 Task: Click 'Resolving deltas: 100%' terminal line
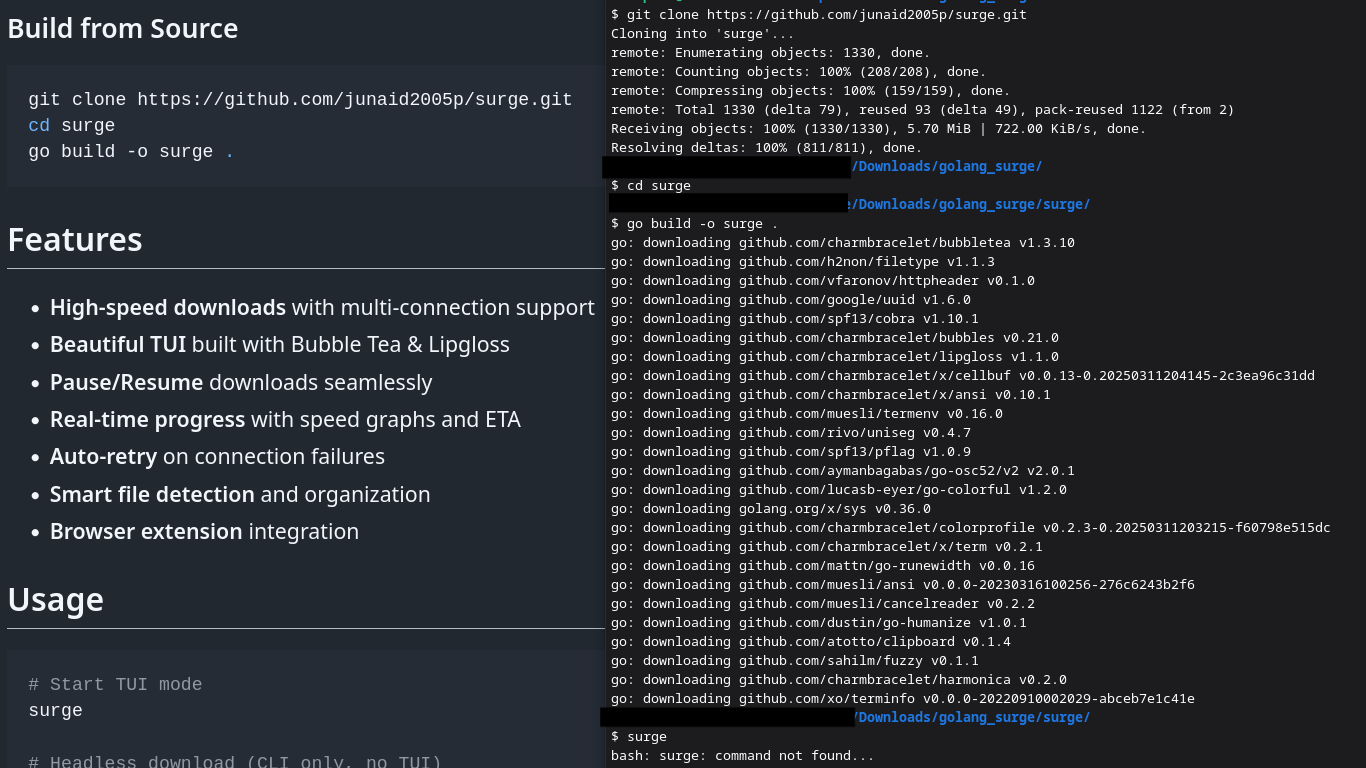[x=766, y=148]
